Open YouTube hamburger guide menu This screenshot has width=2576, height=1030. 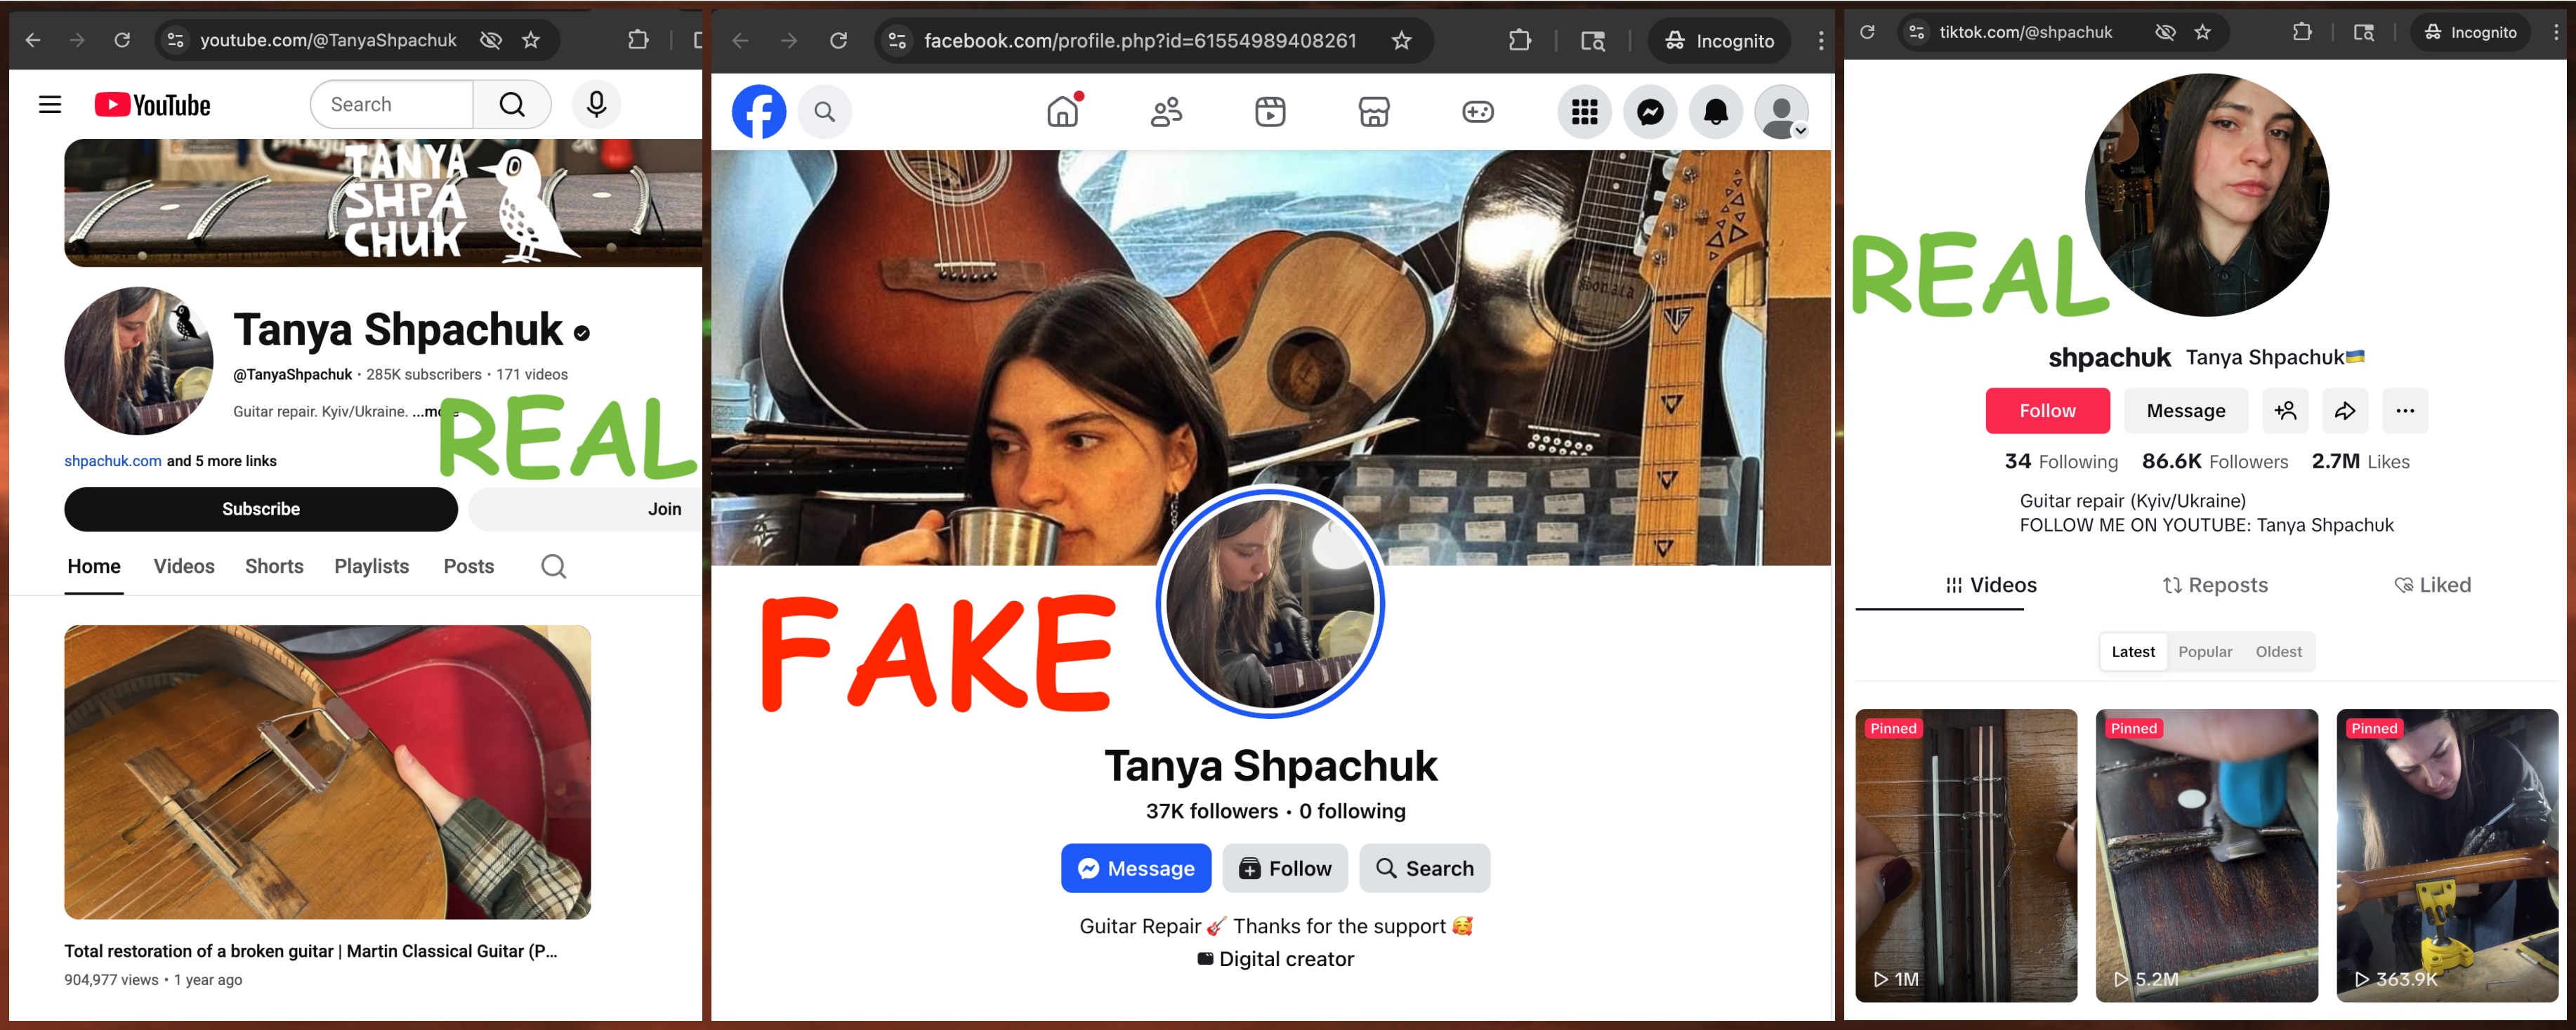pyautogui.click(x=50, y=105)
